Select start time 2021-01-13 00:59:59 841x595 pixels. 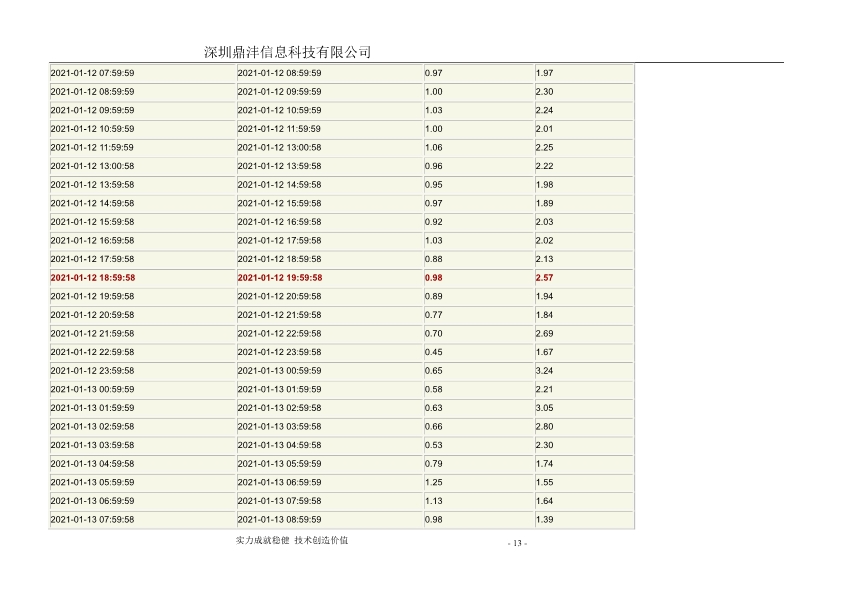[92, 390]
